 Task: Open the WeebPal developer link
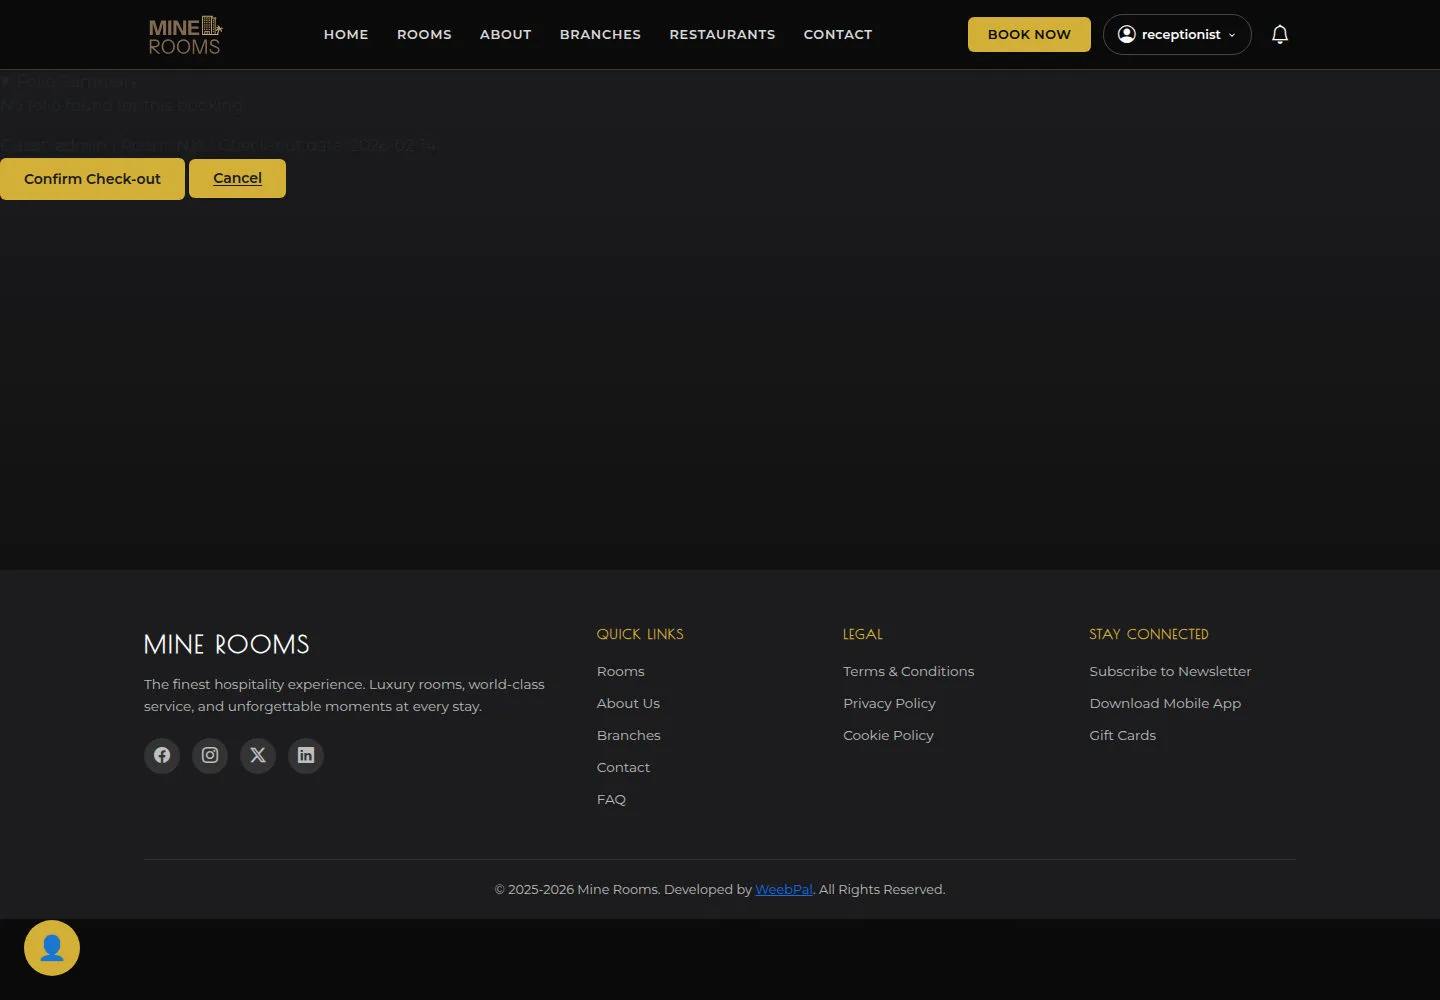(784, 889)
